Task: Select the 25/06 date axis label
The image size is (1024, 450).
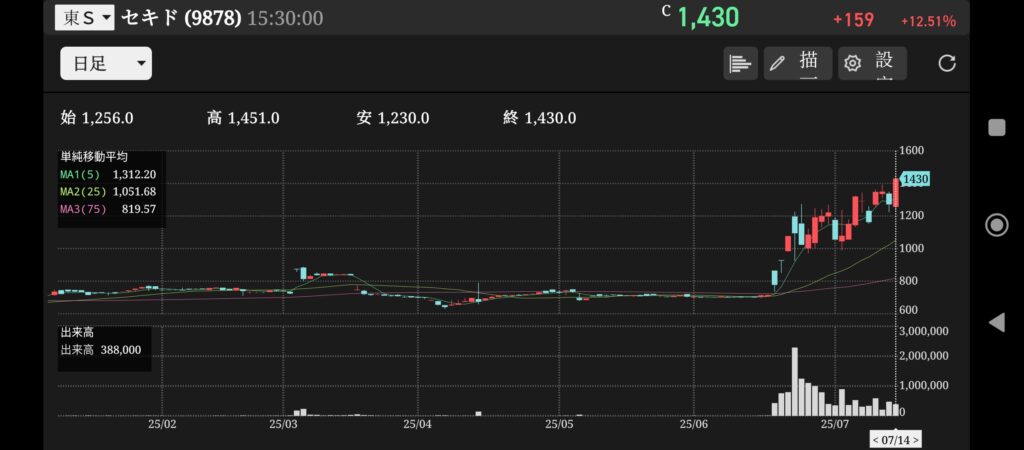Action: point(696,424)
